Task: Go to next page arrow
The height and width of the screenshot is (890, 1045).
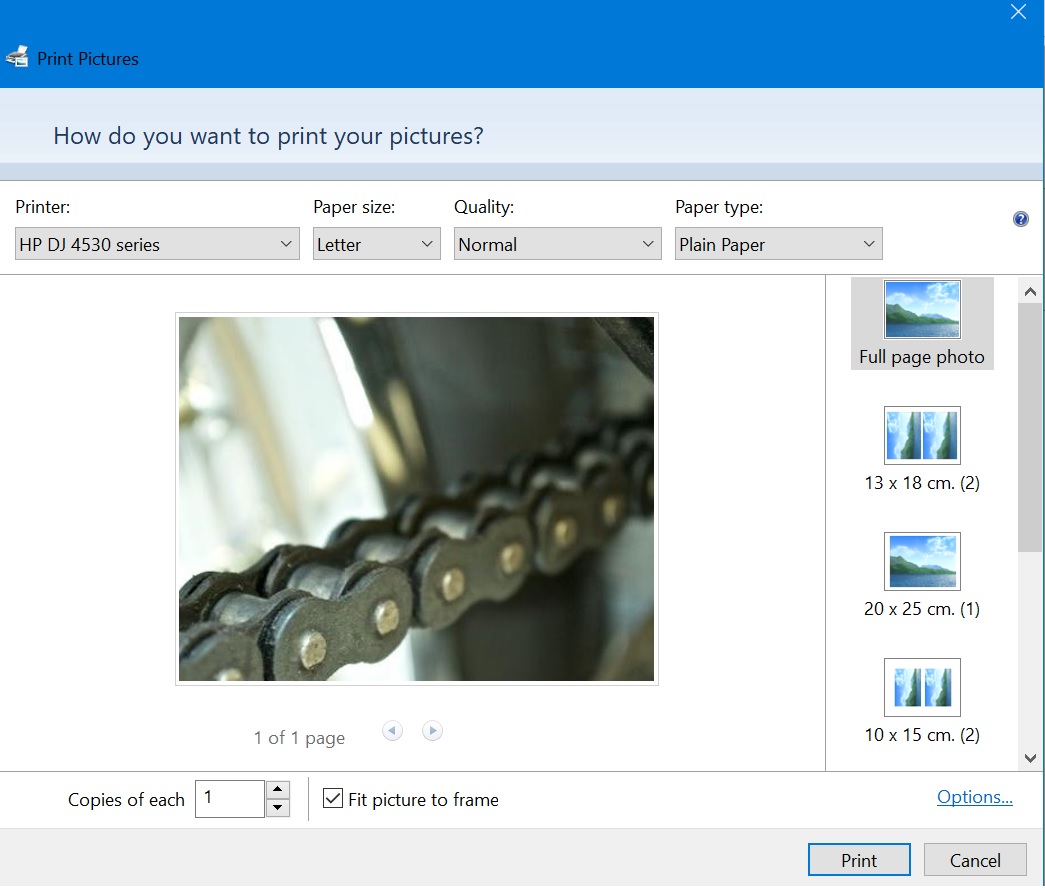Action: pyautogui.click(x=432, y=733)
